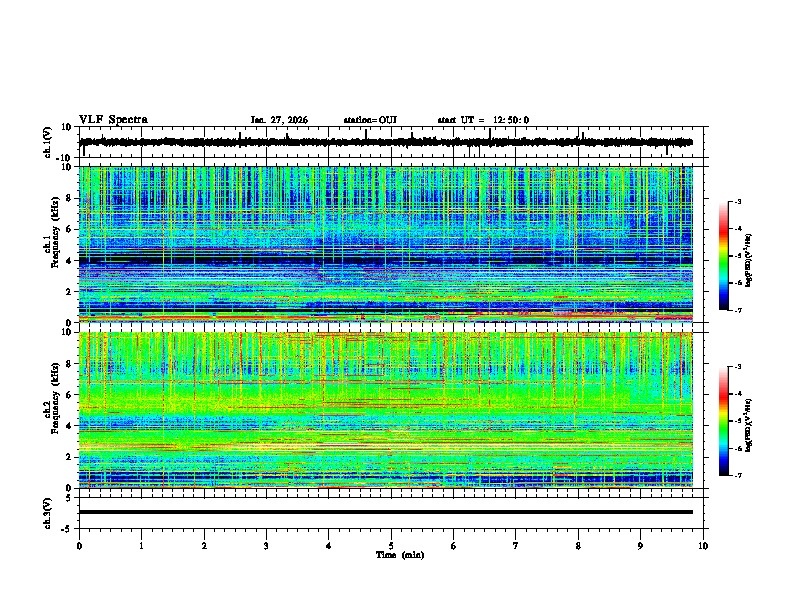
Task: Click the ch.3 flat black trace
Action: [x=386, y=512]
